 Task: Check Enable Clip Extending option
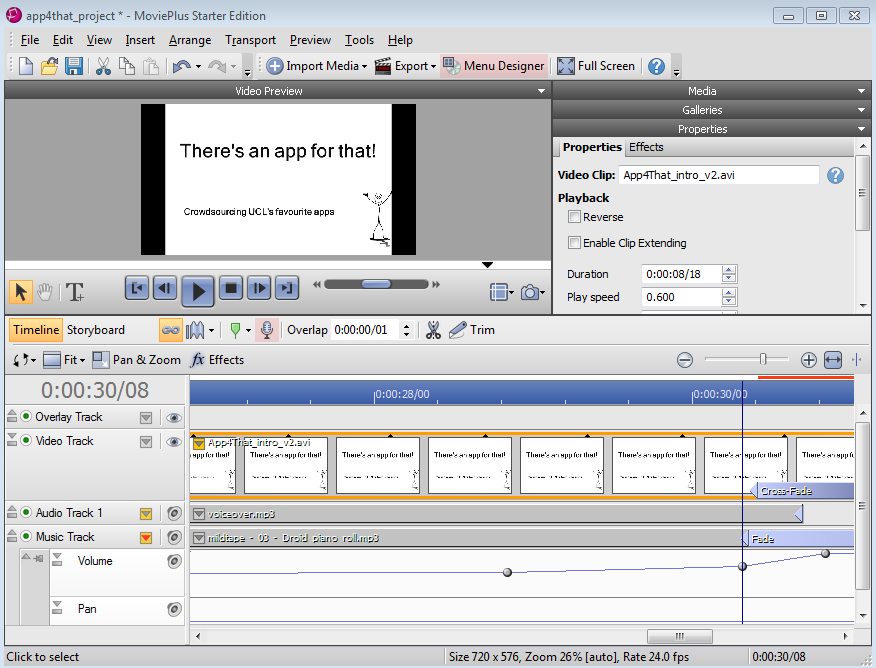point(574,243)
